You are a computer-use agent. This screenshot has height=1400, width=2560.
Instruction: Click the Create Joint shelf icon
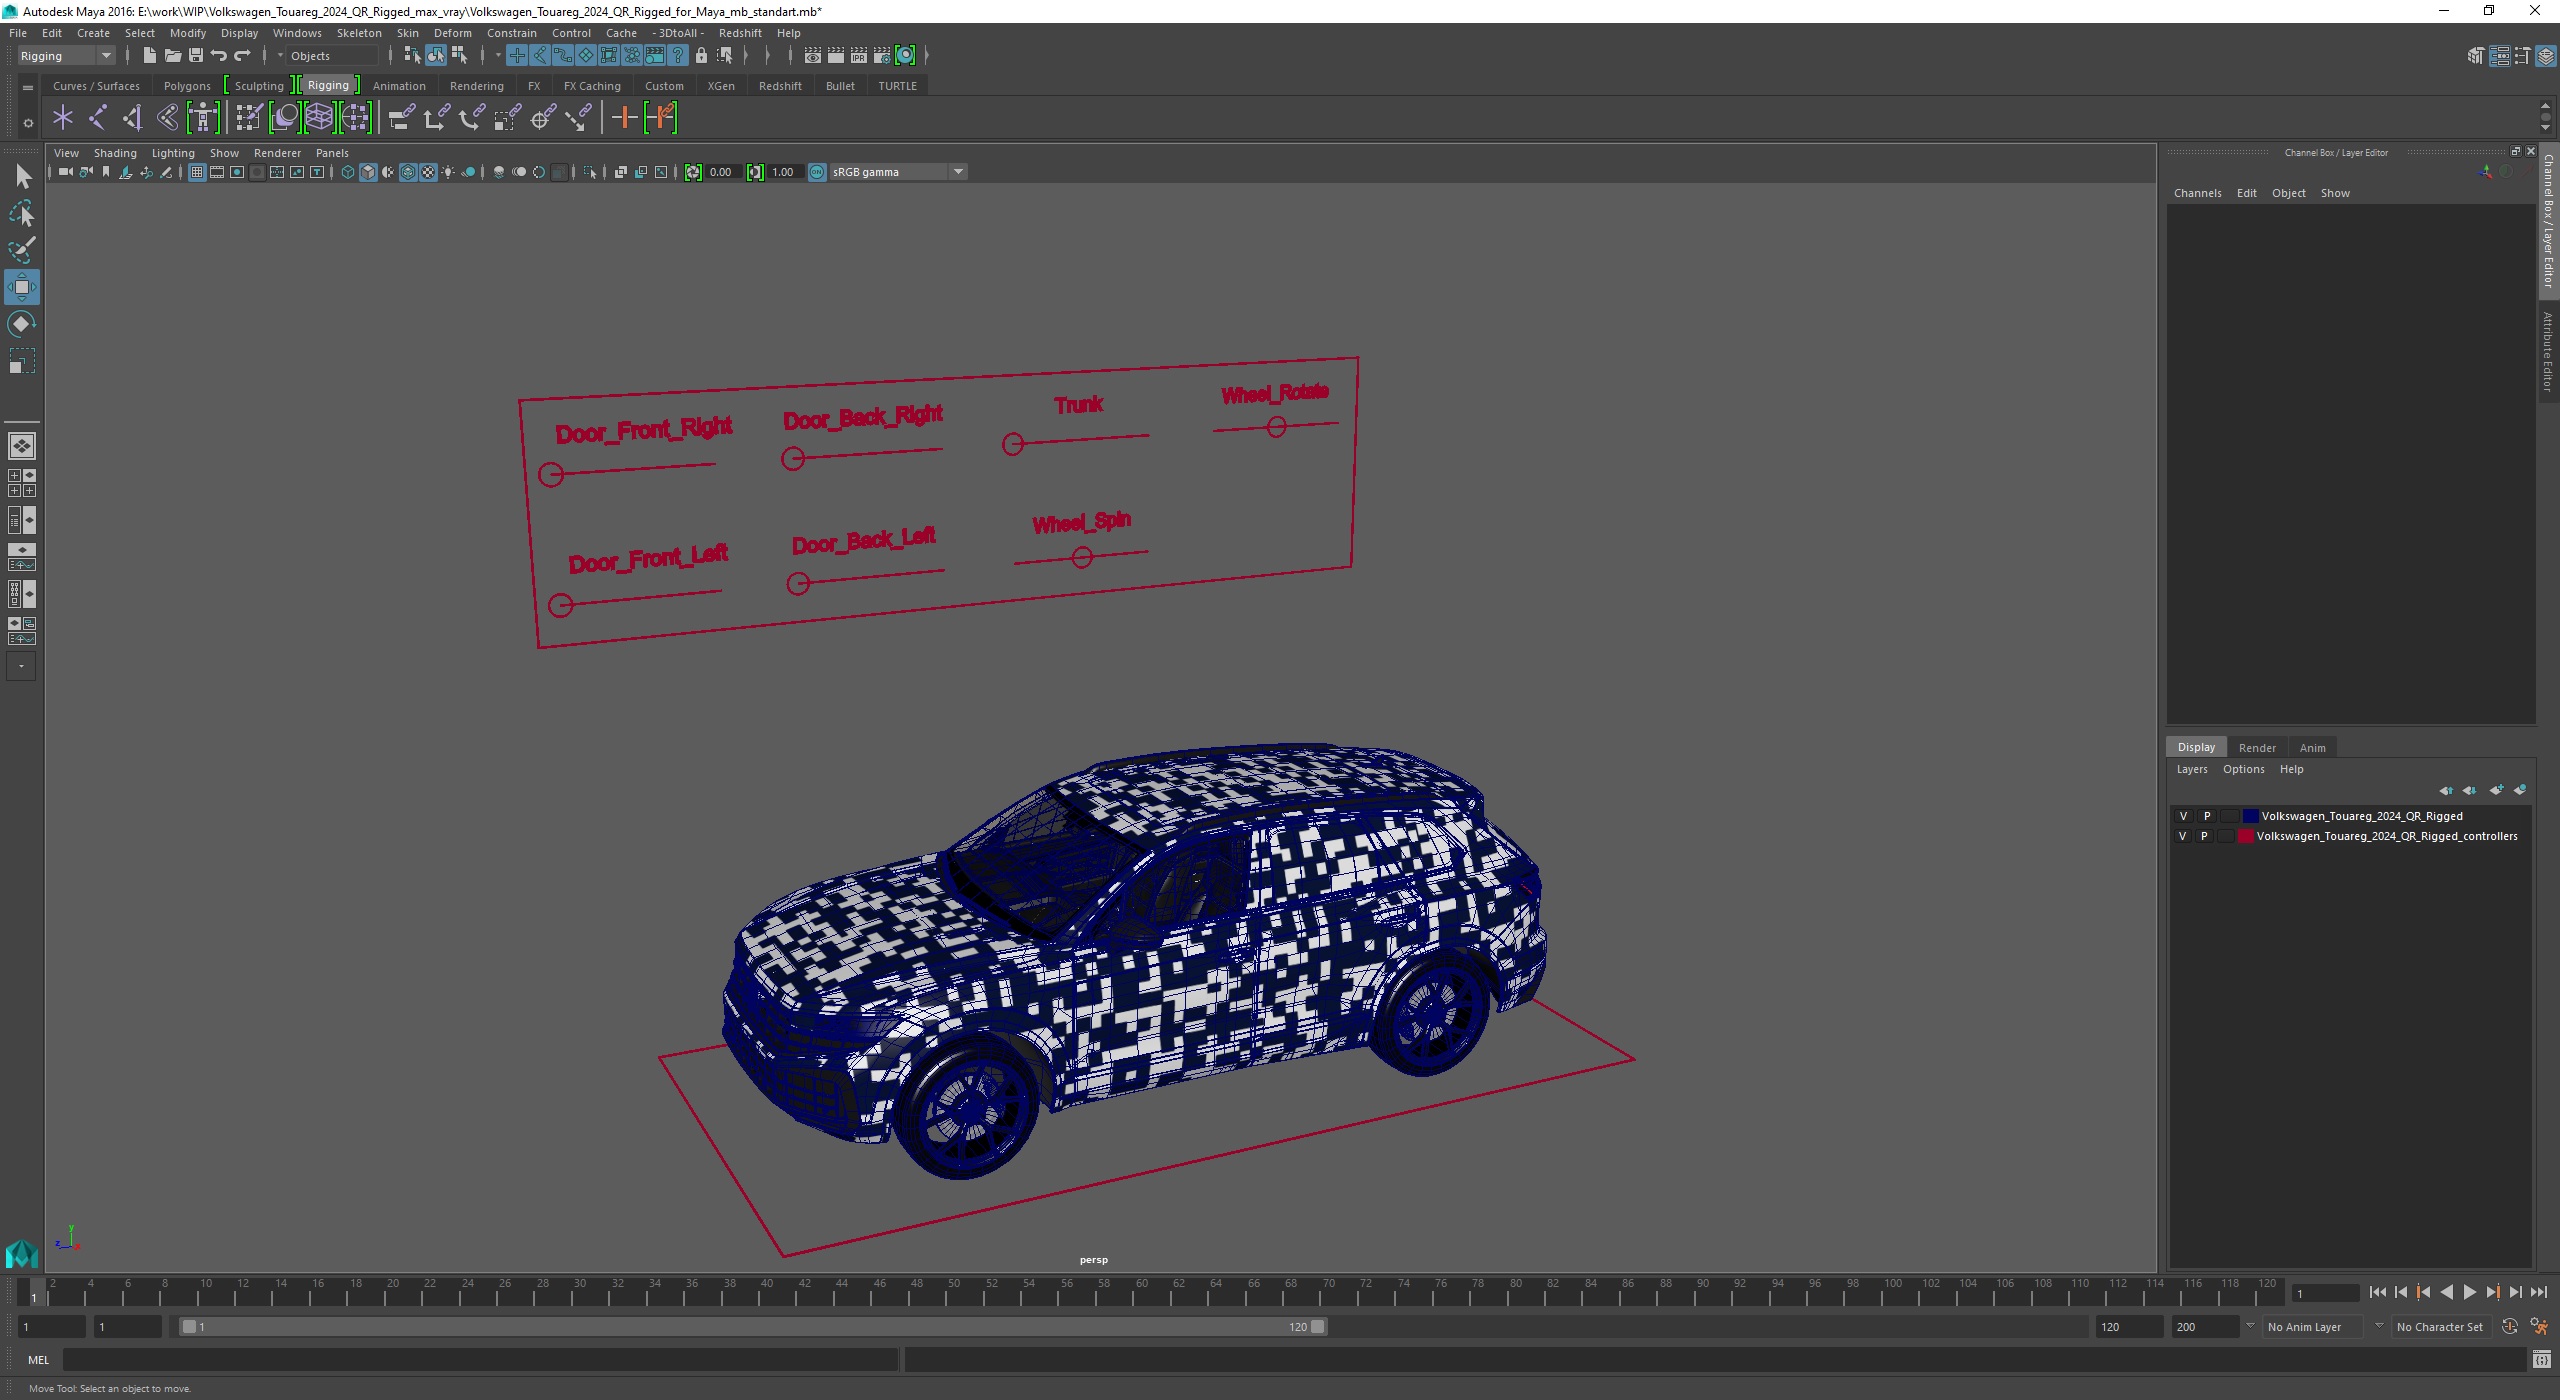[x=98, y=118]
